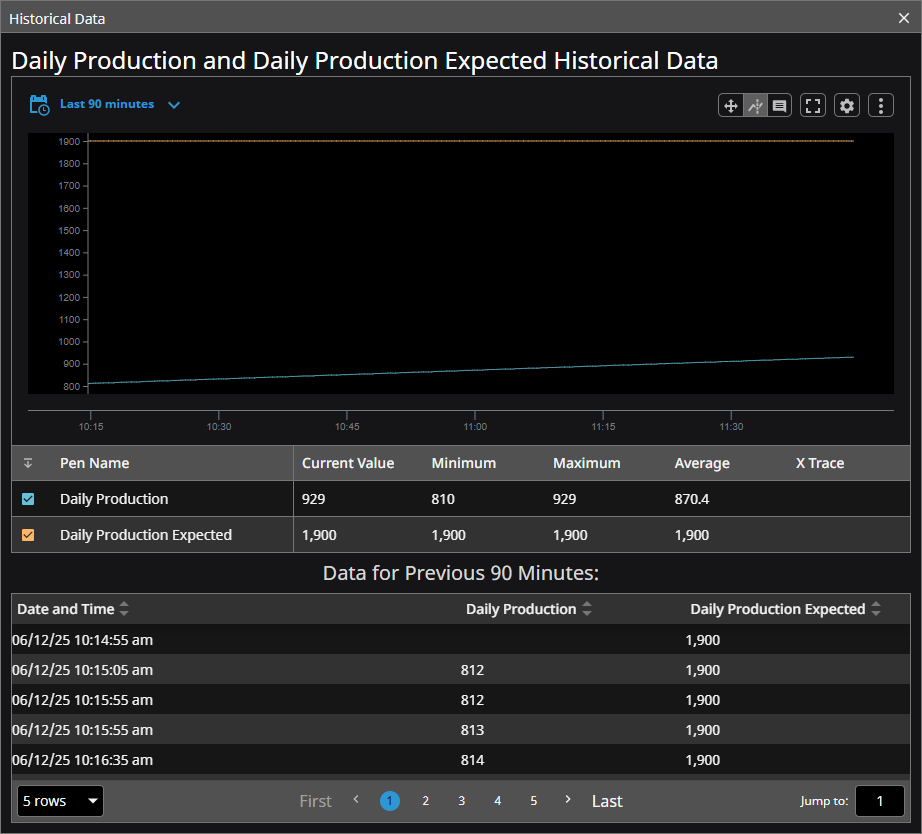This screenshot has width=922, height=834.
Task: Click the calendar clock date range icon
Action: point(39,105)
